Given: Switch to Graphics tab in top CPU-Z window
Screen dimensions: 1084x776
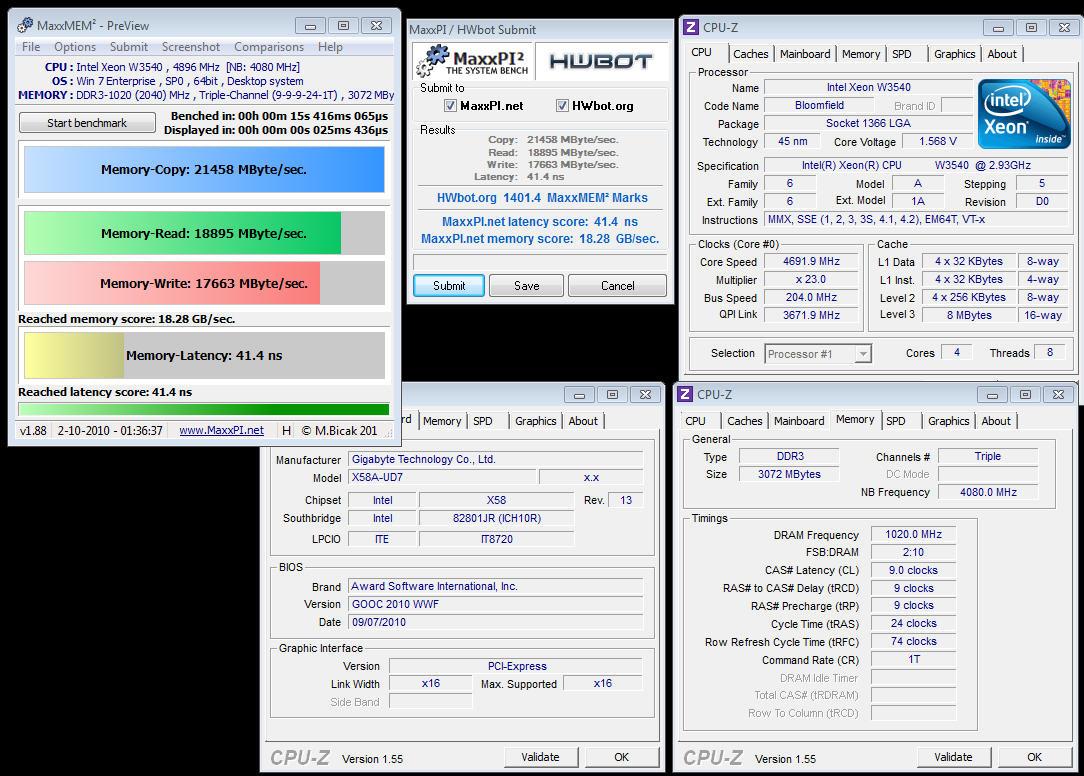Looking at the screenshot, I should click(x=954, y=54).
